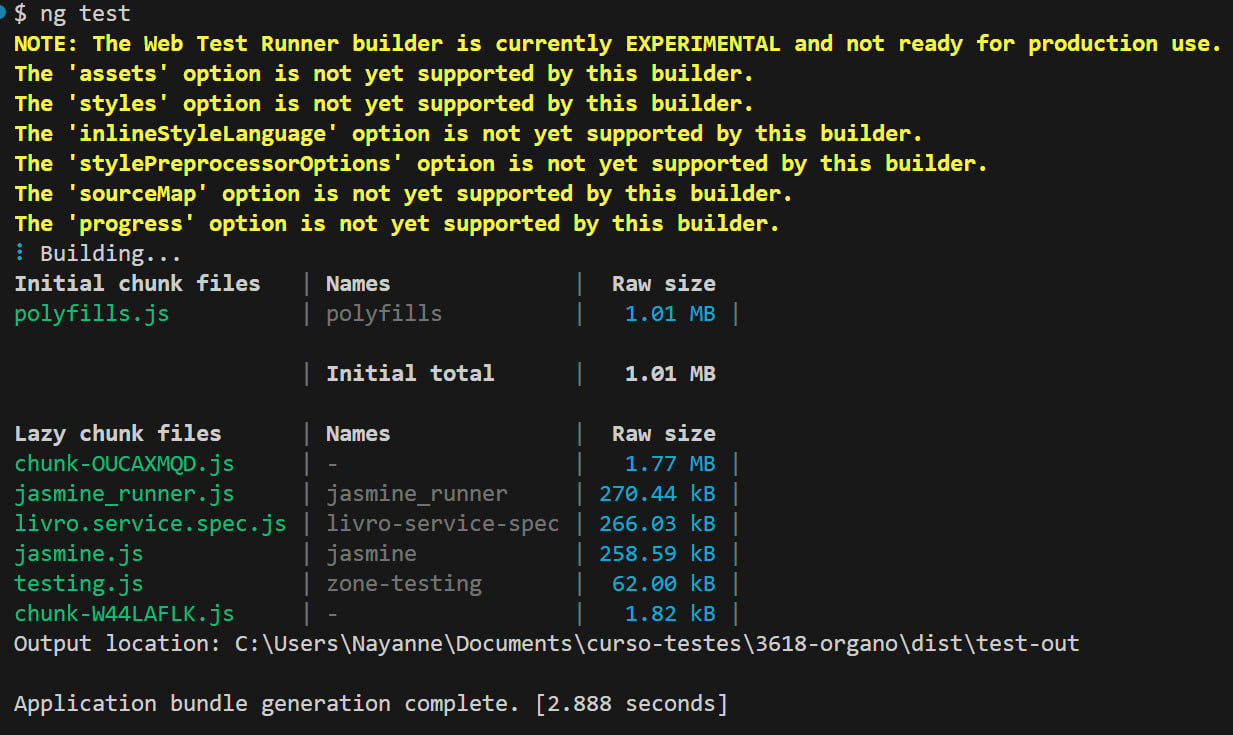Click the livro.service.spec.js file name
This screenshot has width=1233, height=735.
[x=150, y=524]
